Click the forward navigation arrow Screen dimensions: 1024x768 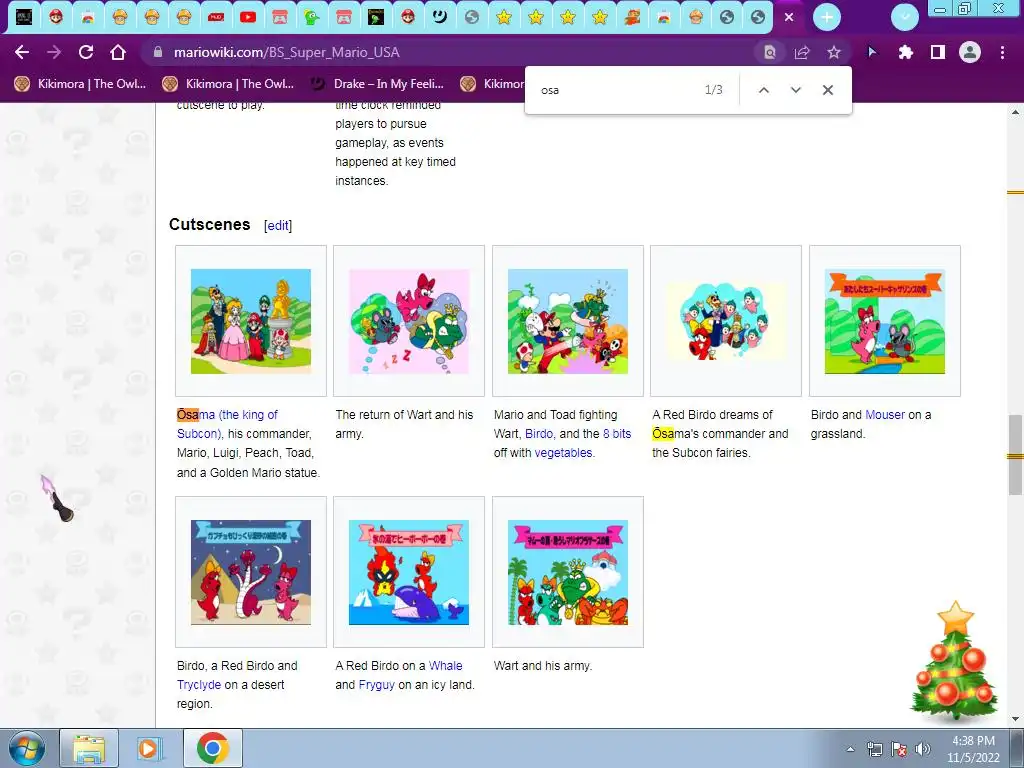[54, 52]
